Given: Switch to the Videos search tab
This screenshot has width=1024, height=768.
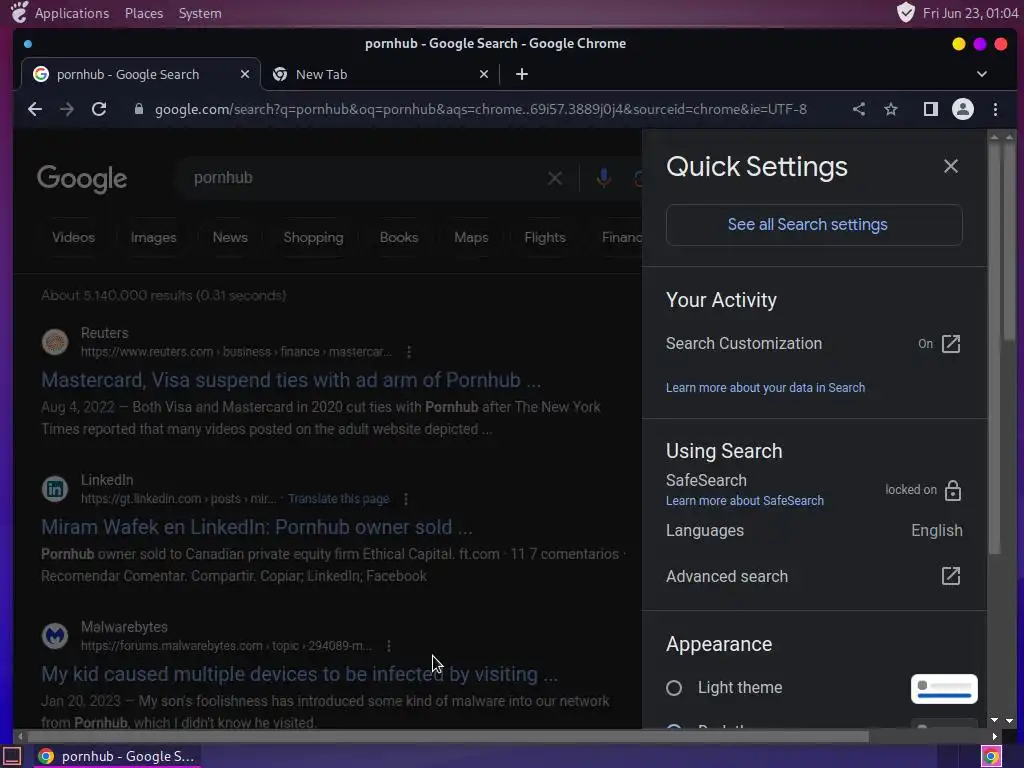Looking at the screenshot, I should point(73,238).
